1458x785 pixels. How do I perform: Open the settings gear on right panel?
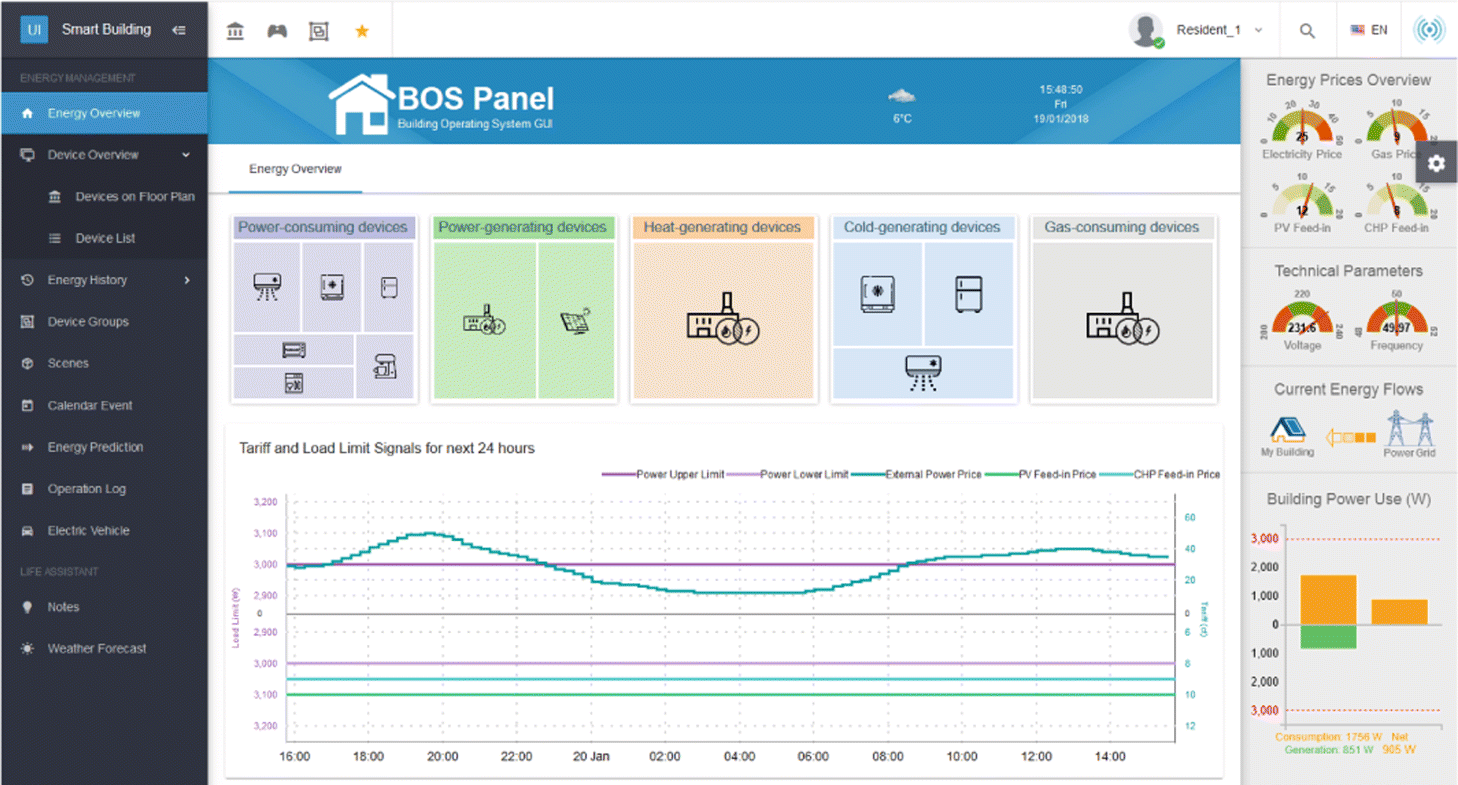point(1437,163)
